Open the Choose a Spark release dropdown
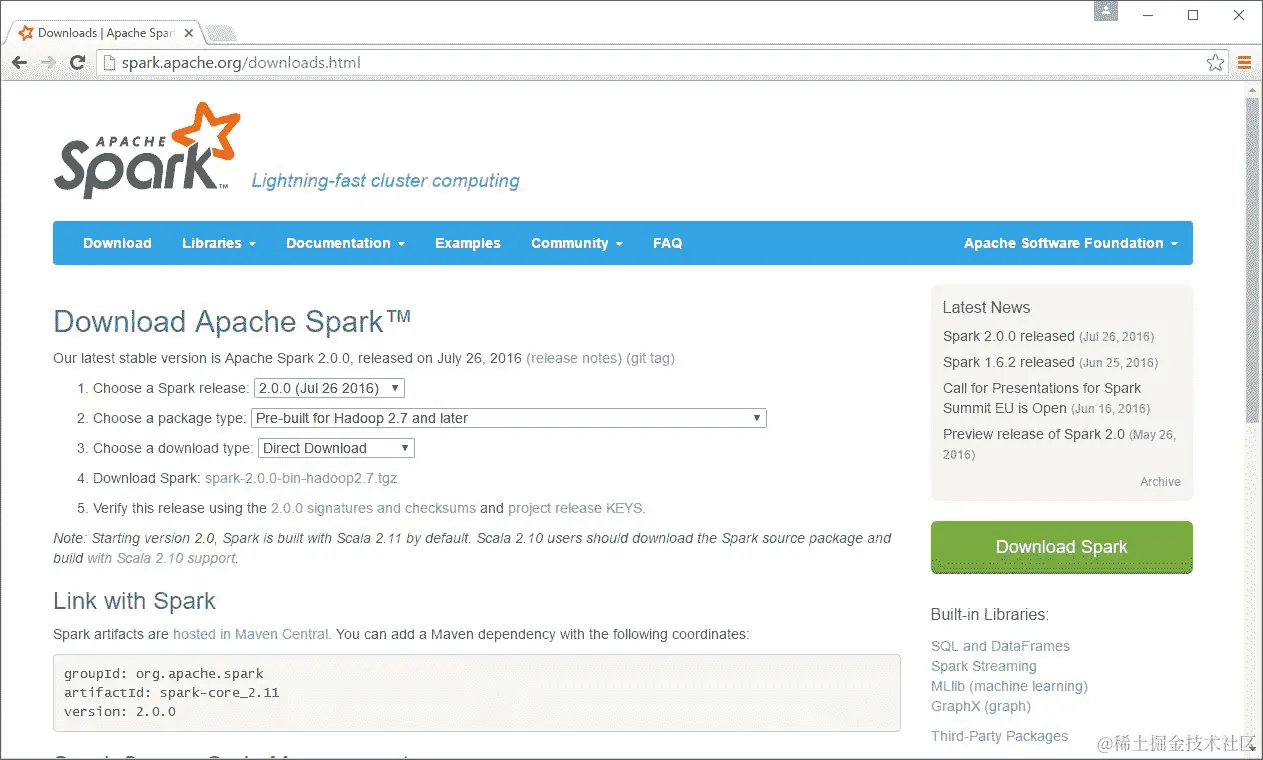The height and width of the screenshot is (760, 1263). coord(330,388)
